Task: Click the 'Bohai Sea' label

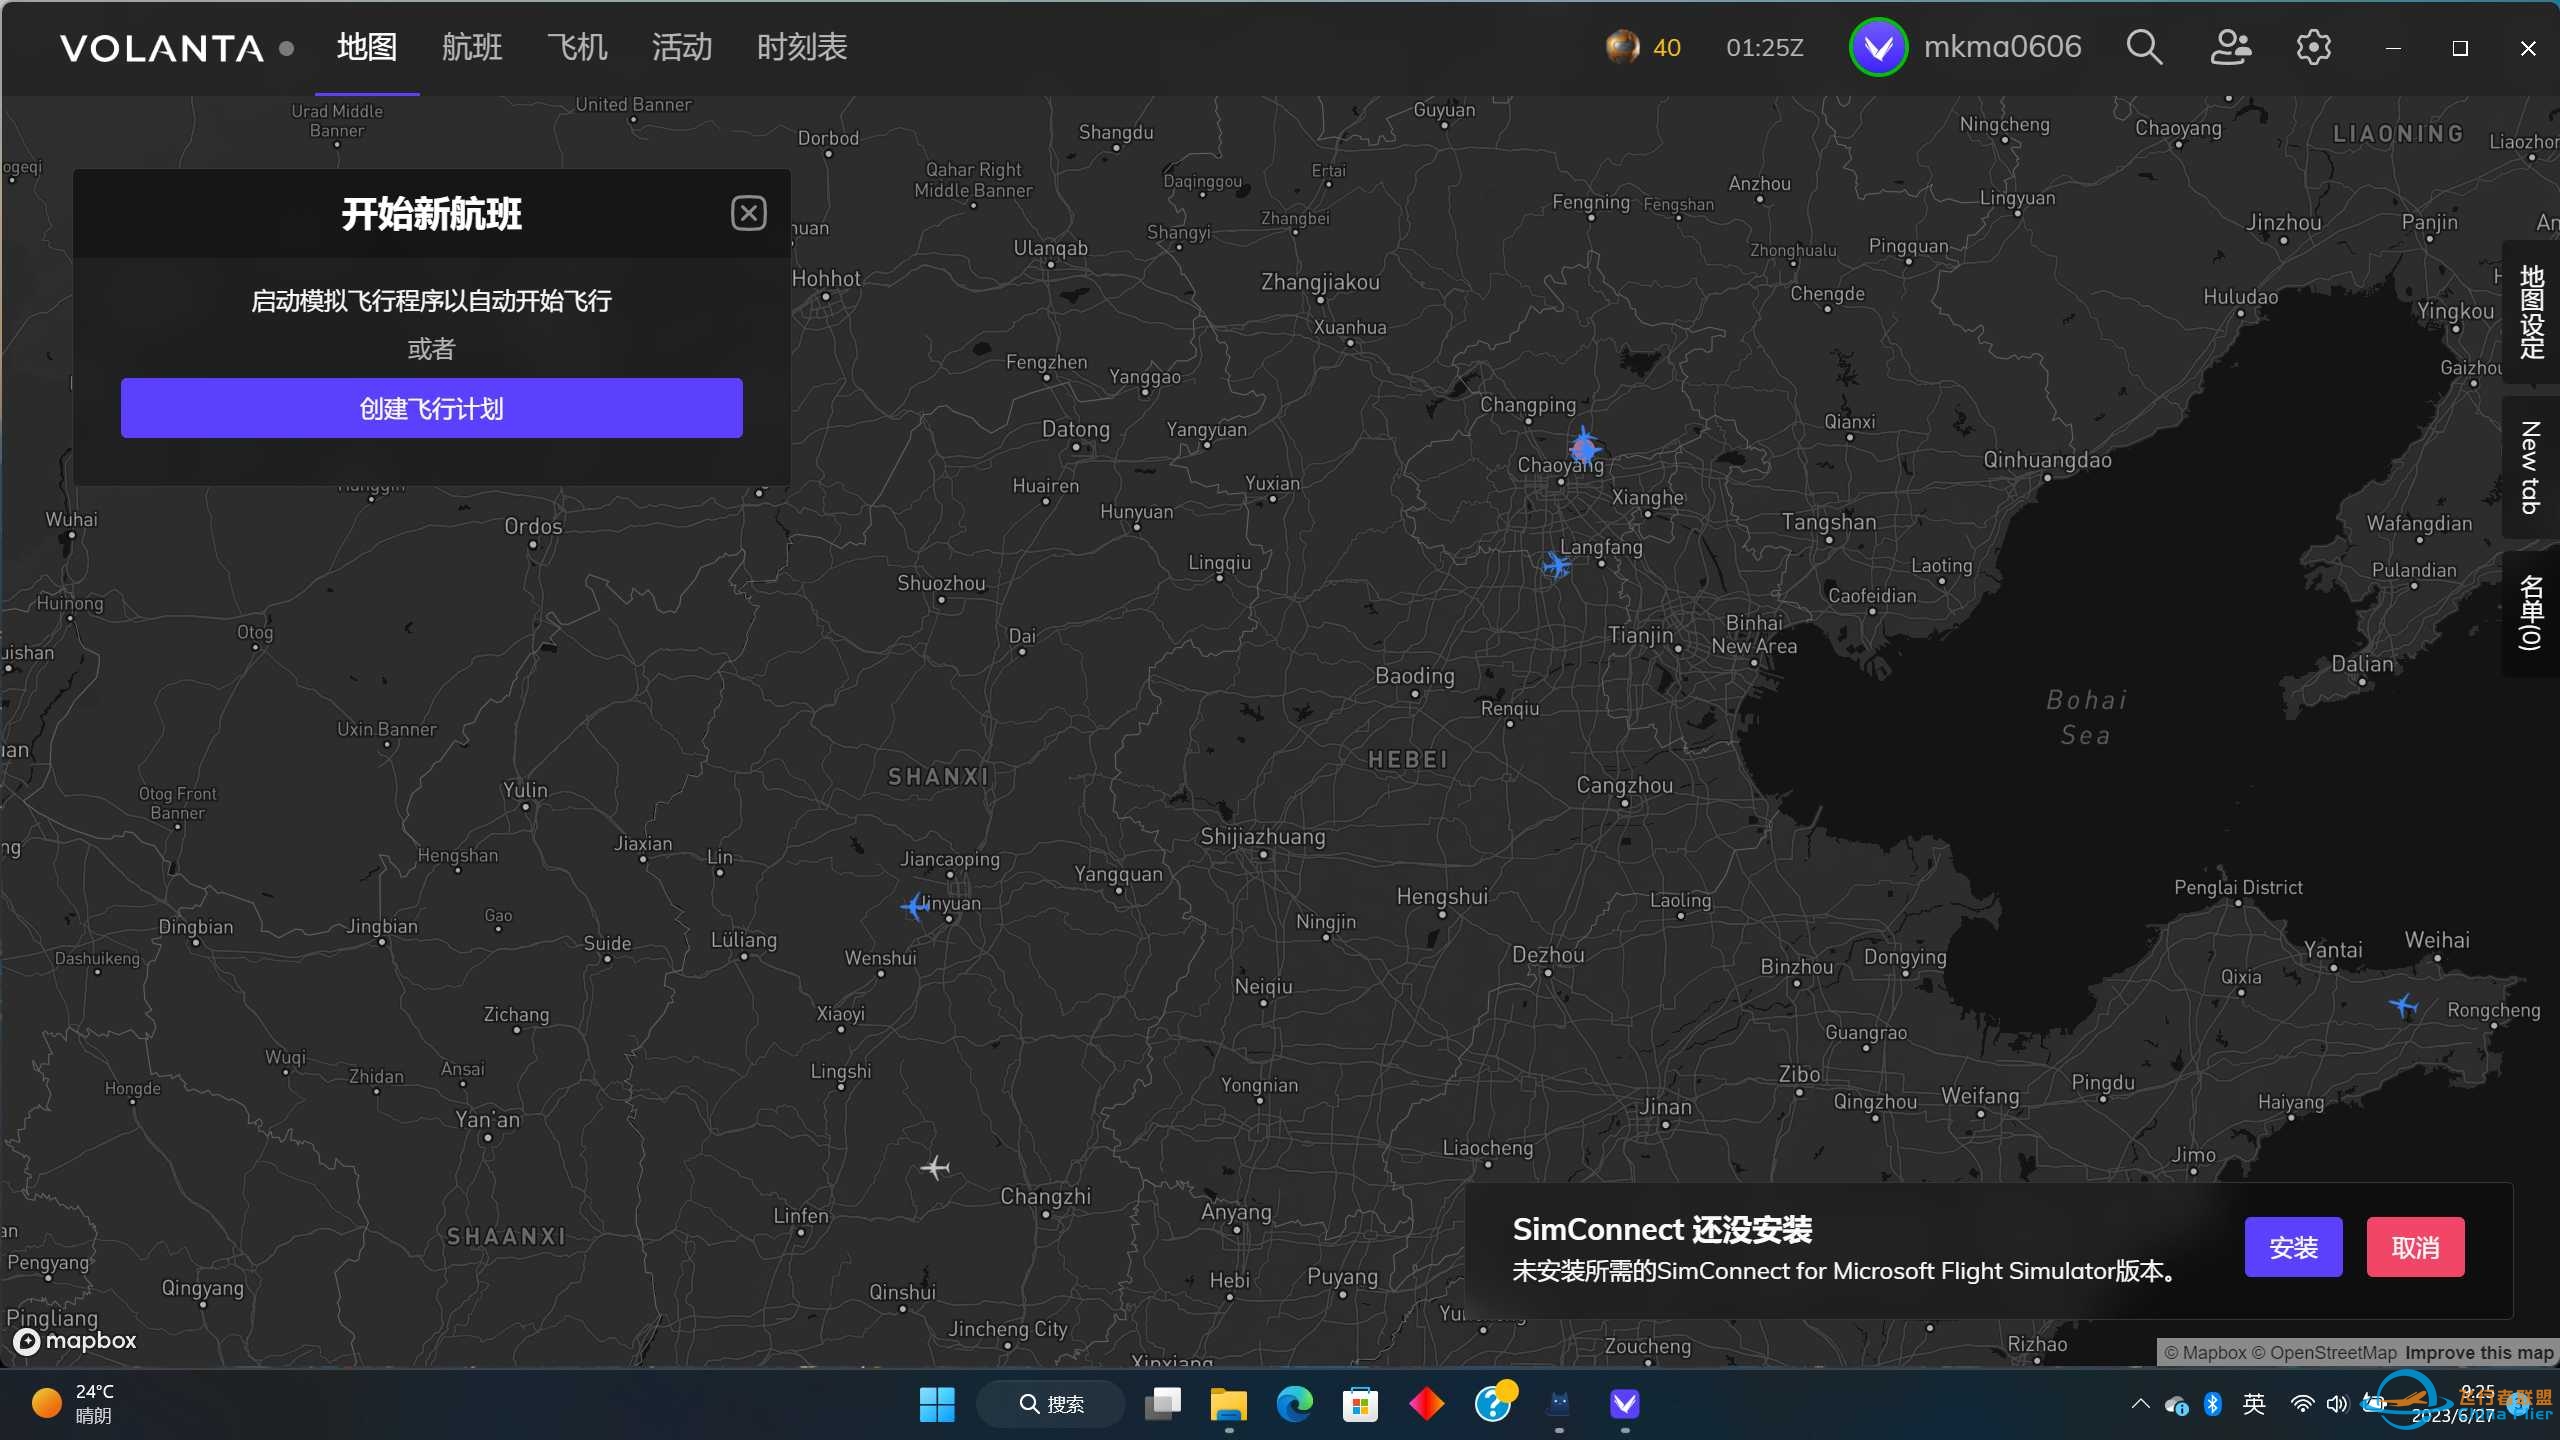Action: 2086,717
